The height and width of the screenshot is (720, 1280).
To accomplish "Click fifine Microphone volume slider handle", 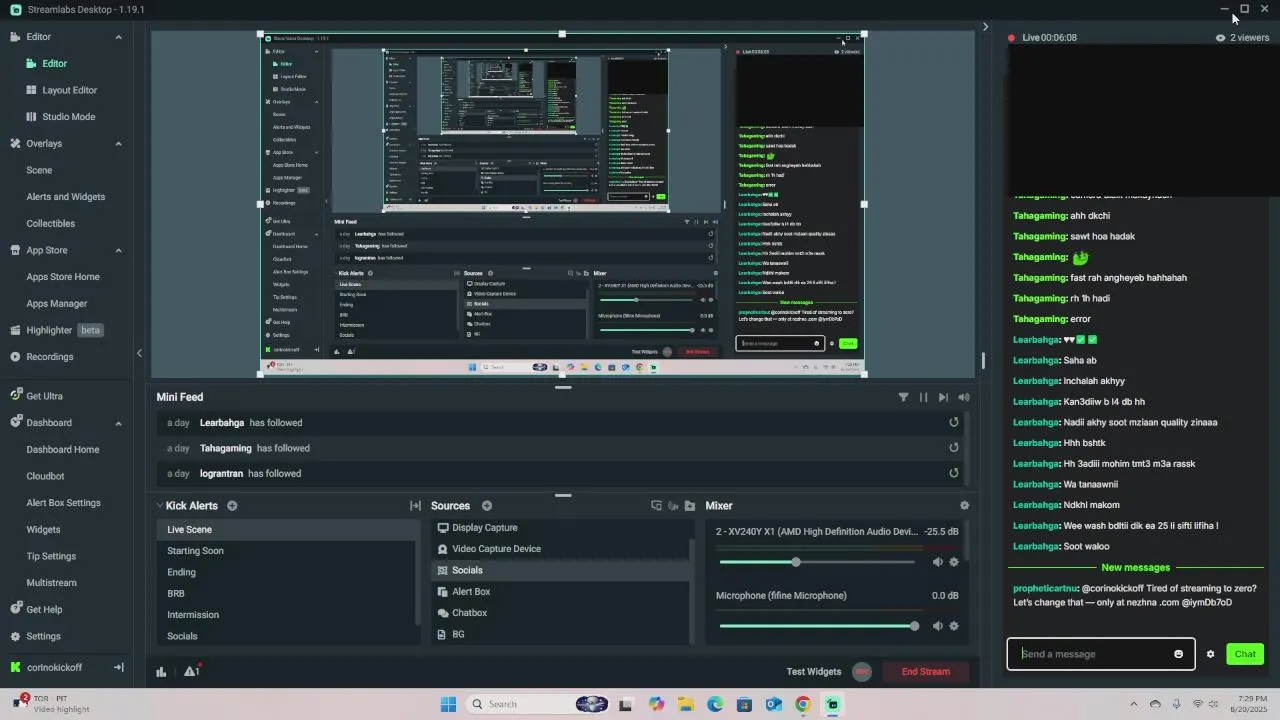I will pyautogui.click(x=914, y=626).
